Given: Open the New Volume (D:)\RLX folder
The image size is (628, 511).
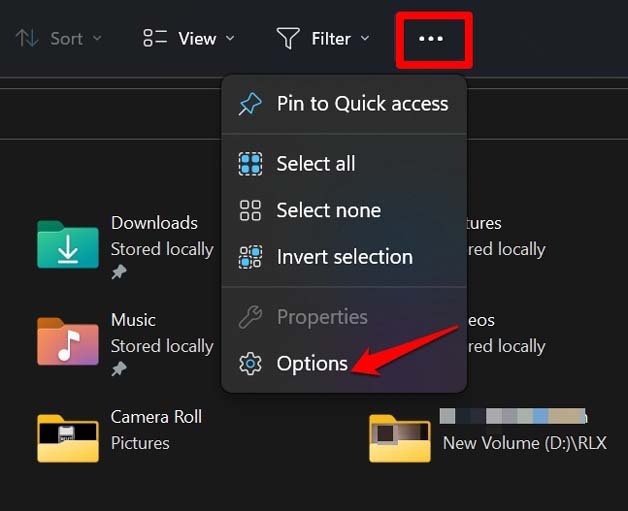Looking at the screenshot, I should (x=400, y=437).
